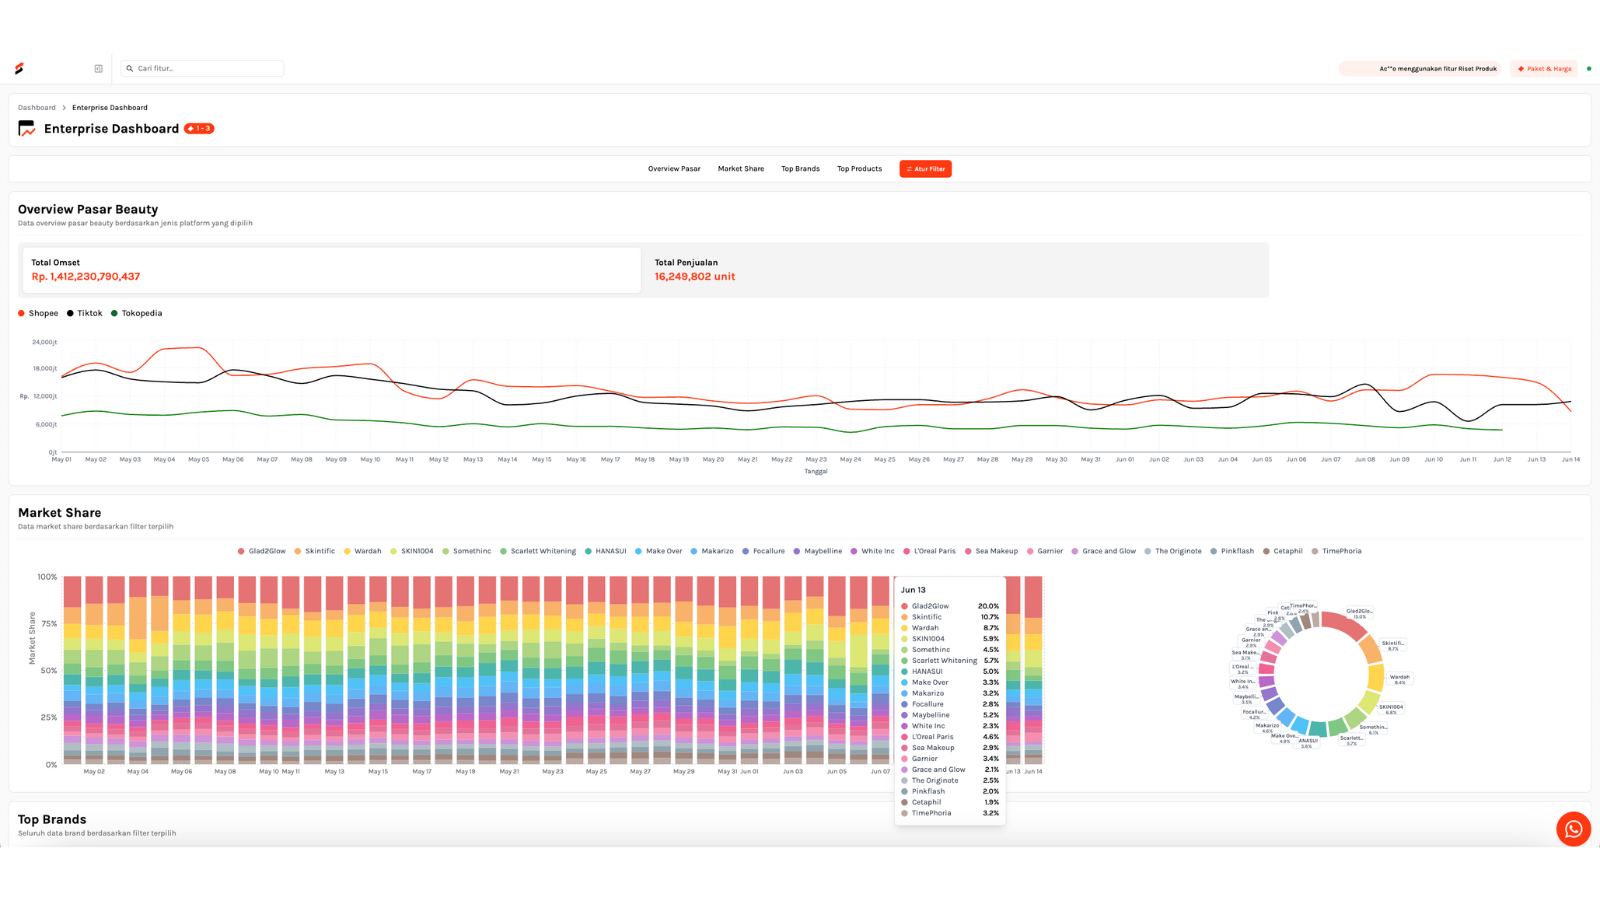This screenshot has height=901, width=1600.
Task: Toggle Maybelline in the Market Share legend
Action: (818, 551)
